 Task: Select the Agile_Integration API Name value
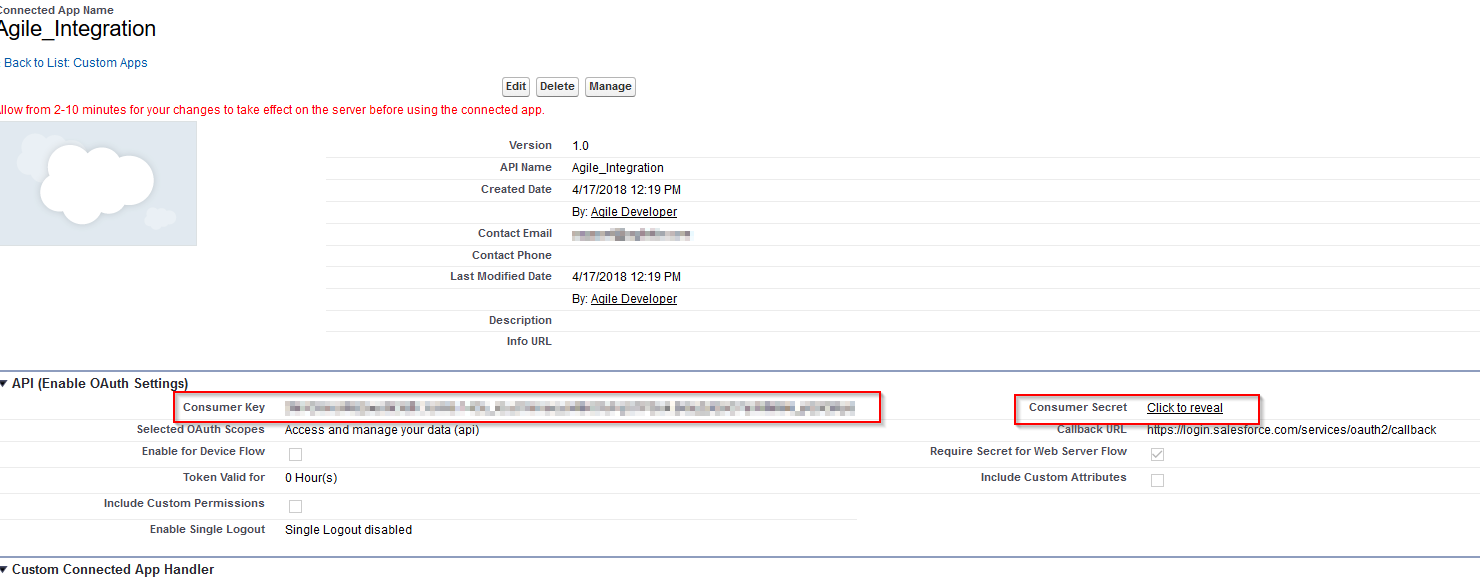coord(618,168)
